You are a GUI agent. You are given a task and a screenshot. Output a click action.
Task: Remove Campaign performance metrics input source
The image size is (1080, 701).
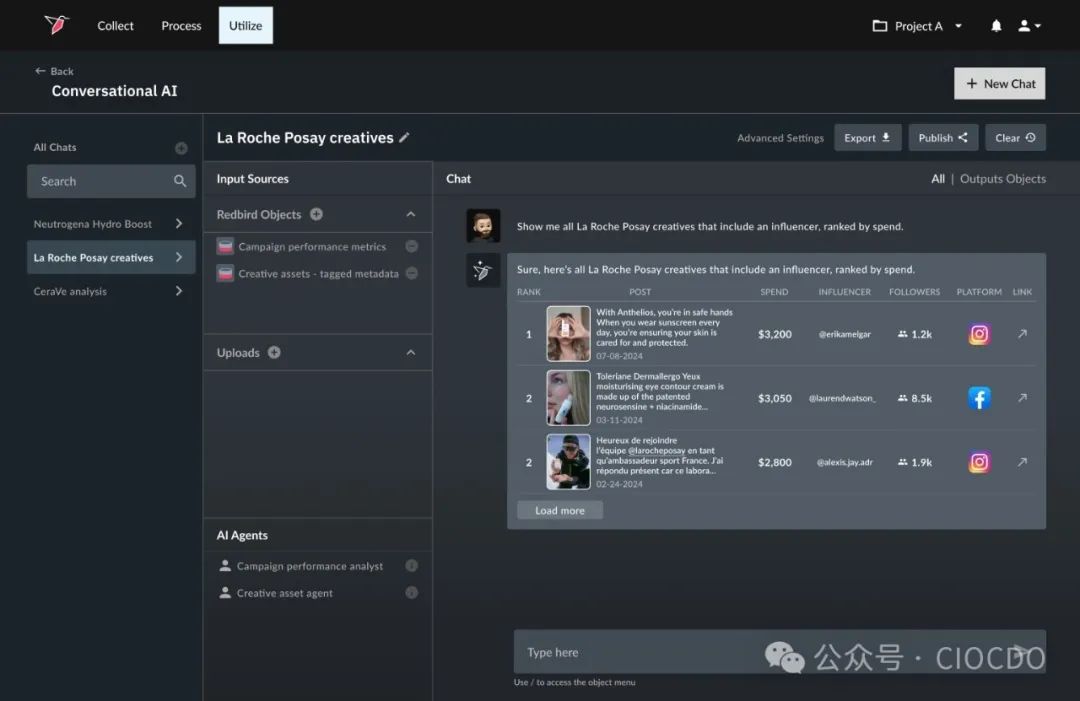point(411,247)
